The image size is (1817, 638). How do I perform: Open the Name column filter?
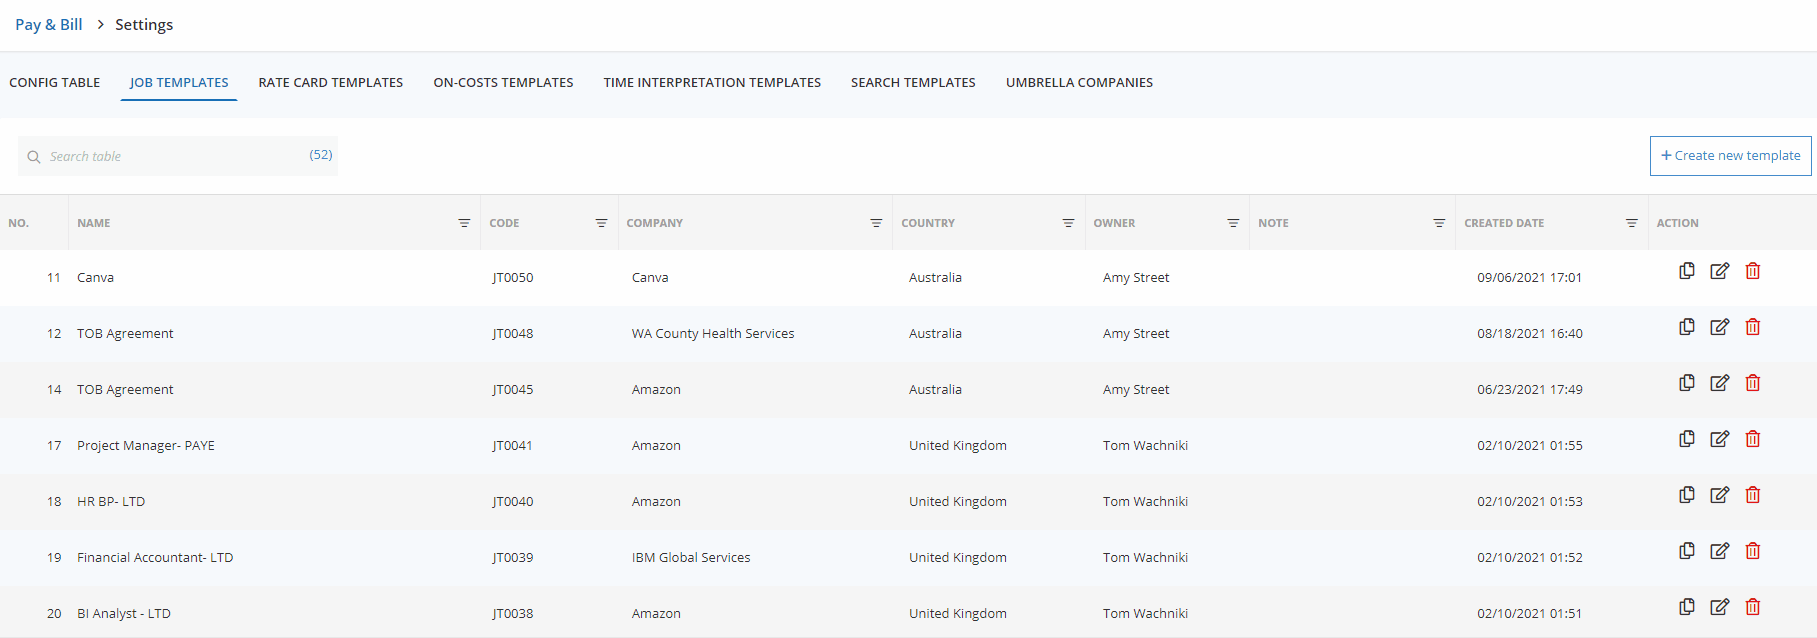pyautogui.click(x=464, y=223)
